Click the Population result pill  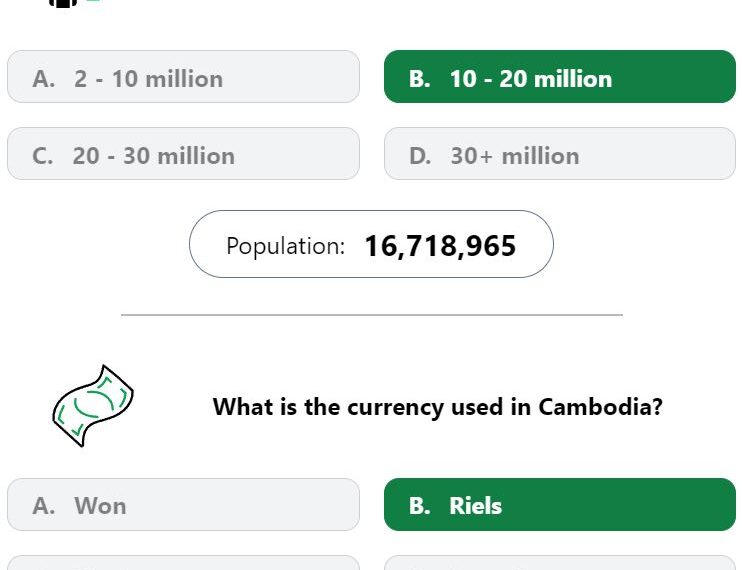tap(371, 244)
